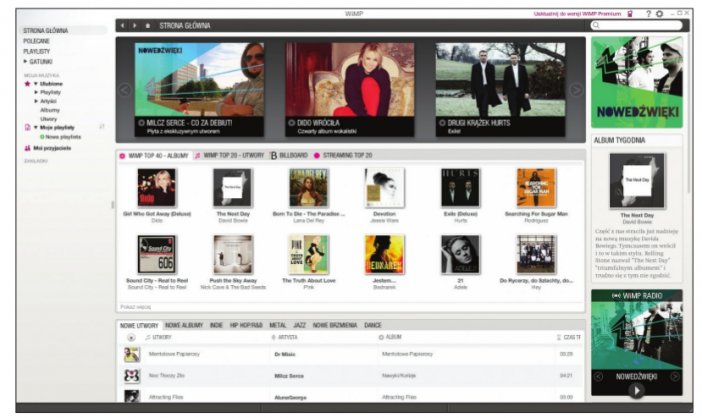Click artist Milcz Serce in track list
702x418 pixels.
tap(289, 376)
